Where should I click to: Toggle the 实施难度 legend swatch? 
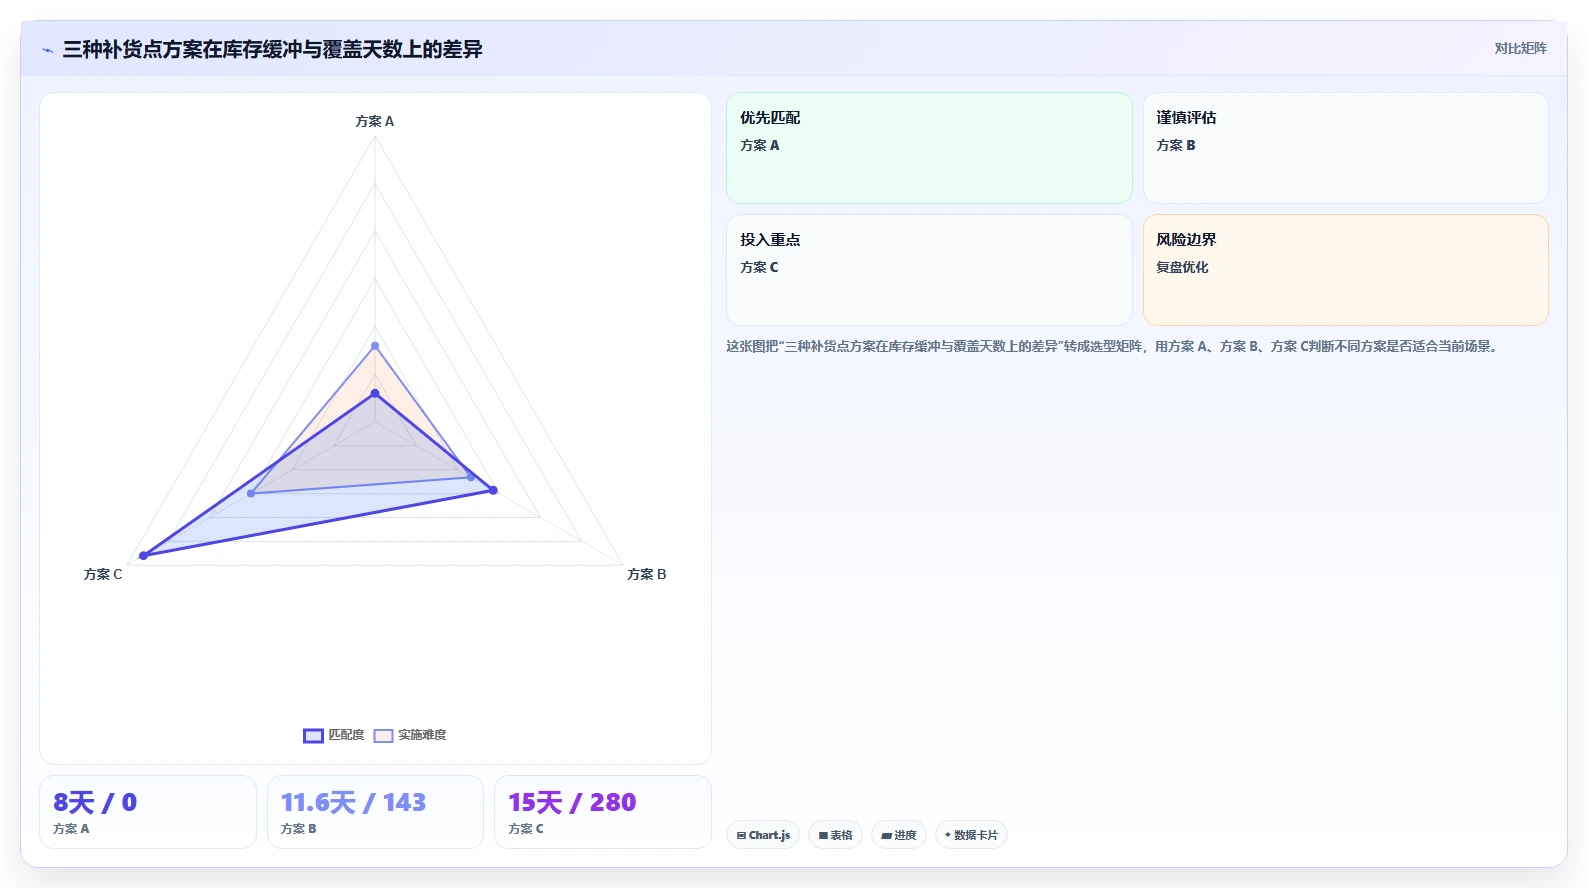point(383,736)
